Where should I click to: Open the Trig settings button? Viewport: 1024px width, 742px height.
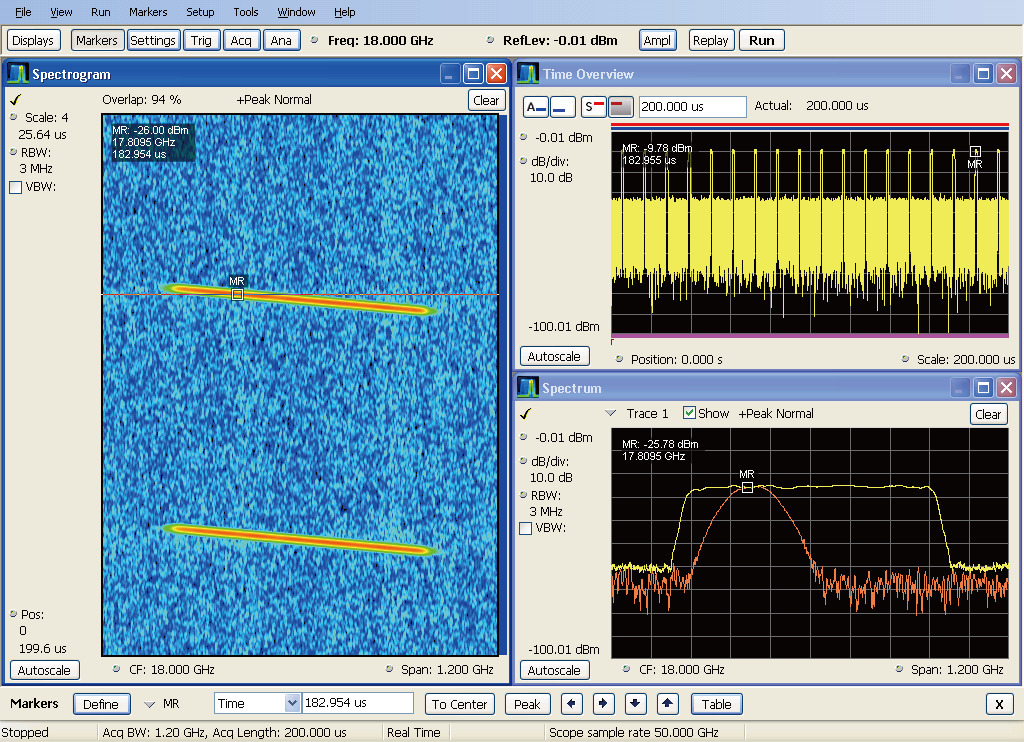click(201, 40)
